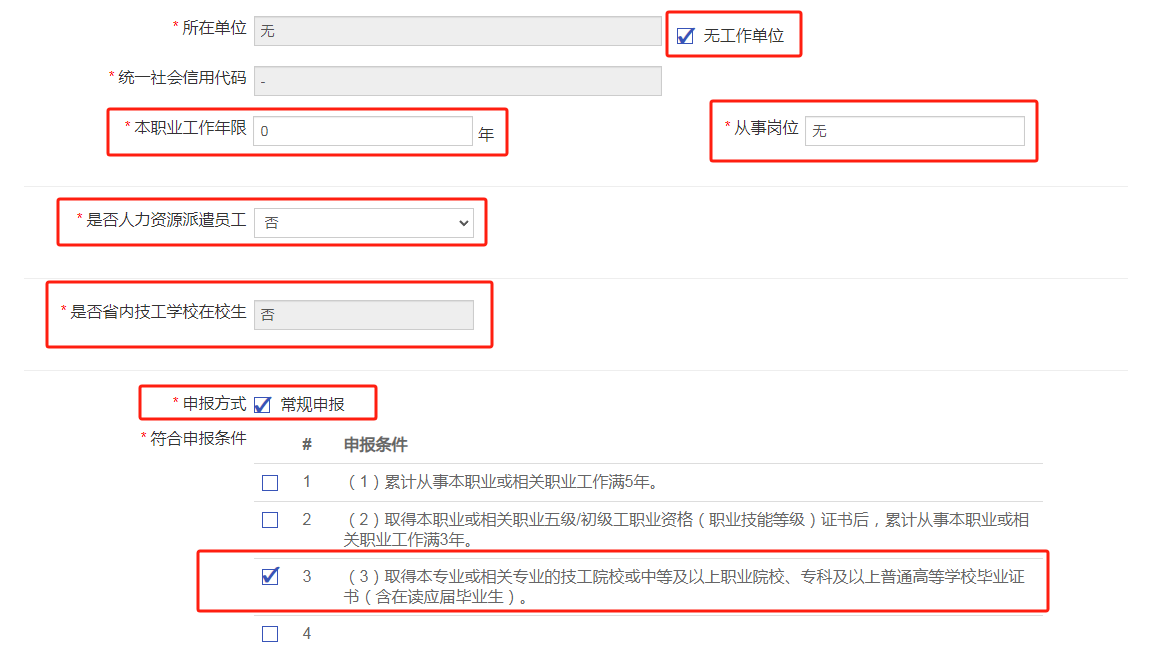Image resolution: width=1168 pixels, height=672 pixels.
Task: Click the # column header
Action: pyautogui.click(x=307, y=445)
